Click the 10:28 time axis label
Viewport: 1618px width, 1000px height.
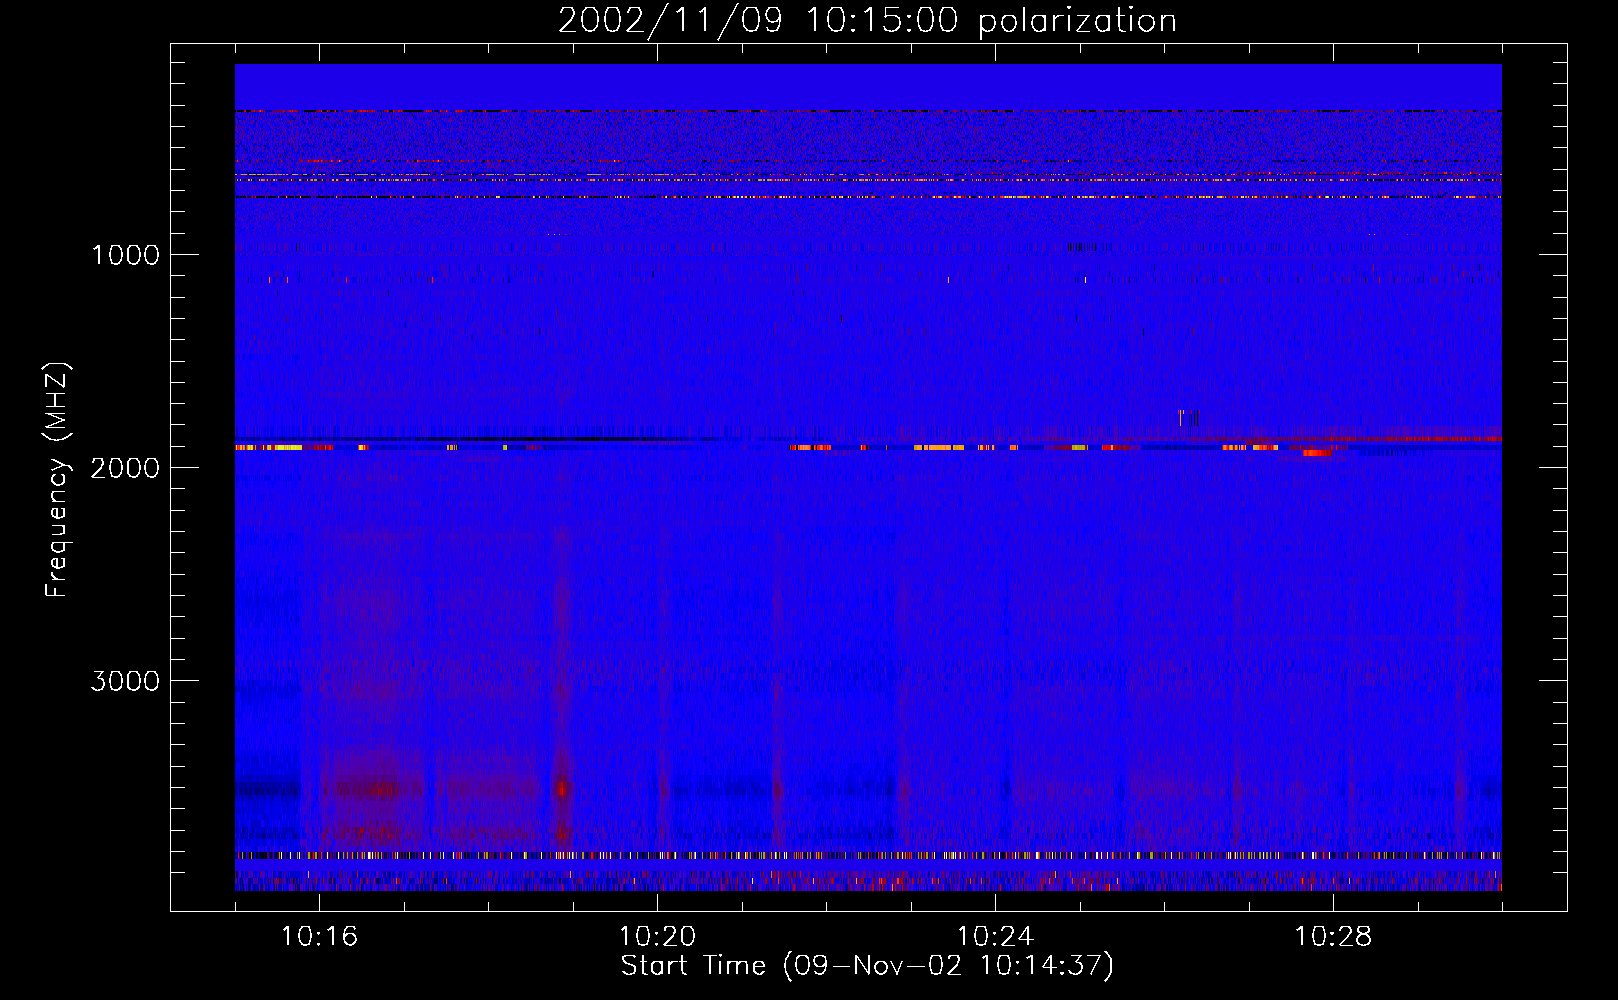pyautogui.click(x=1333, y=937)
